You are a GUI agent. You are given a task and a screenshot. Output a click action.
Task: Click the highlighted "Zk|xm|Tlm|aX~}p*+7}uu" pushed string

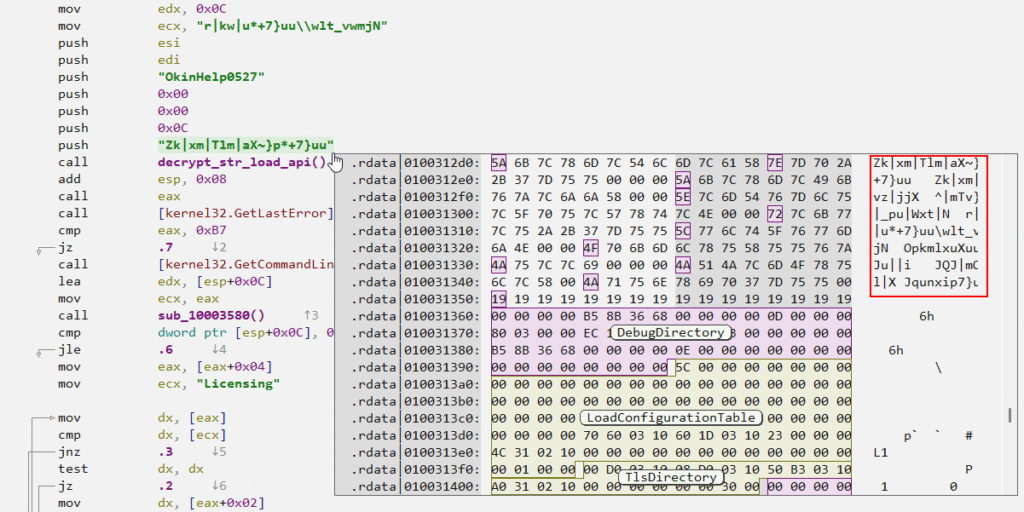click(x=245, y=145)
